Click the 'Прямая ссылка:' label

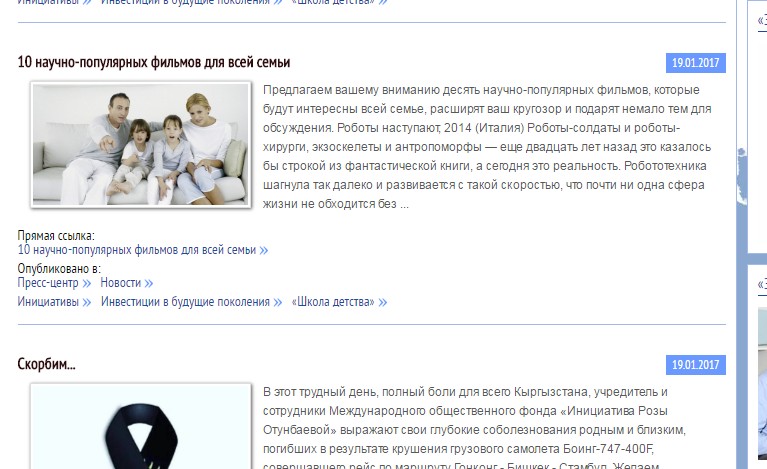pos(56,236)
